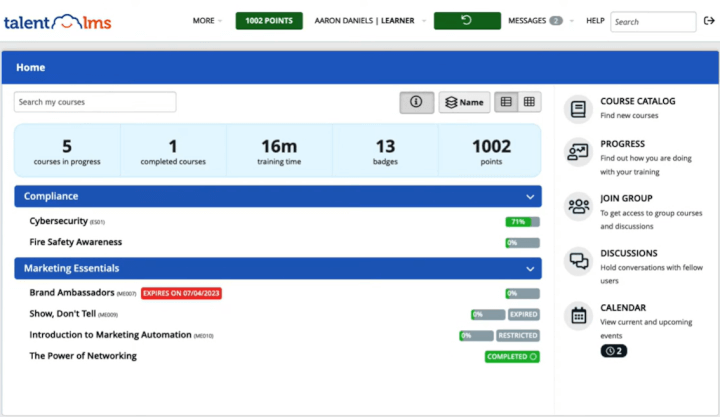Screen dimensions: 720x417
Task: Switch to grid view layout
Action: point(529,102)
